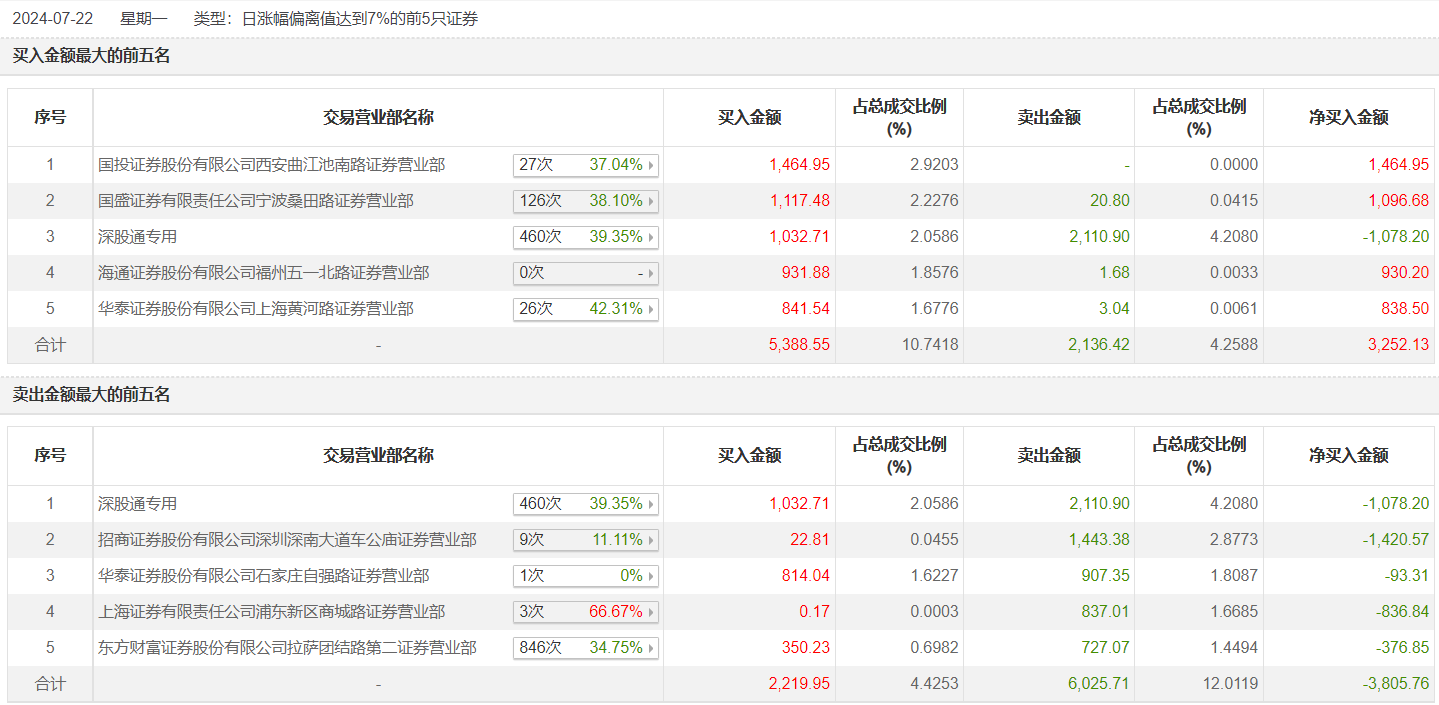Open 华泰证券上海黄河路证券营业部 link

256,309
